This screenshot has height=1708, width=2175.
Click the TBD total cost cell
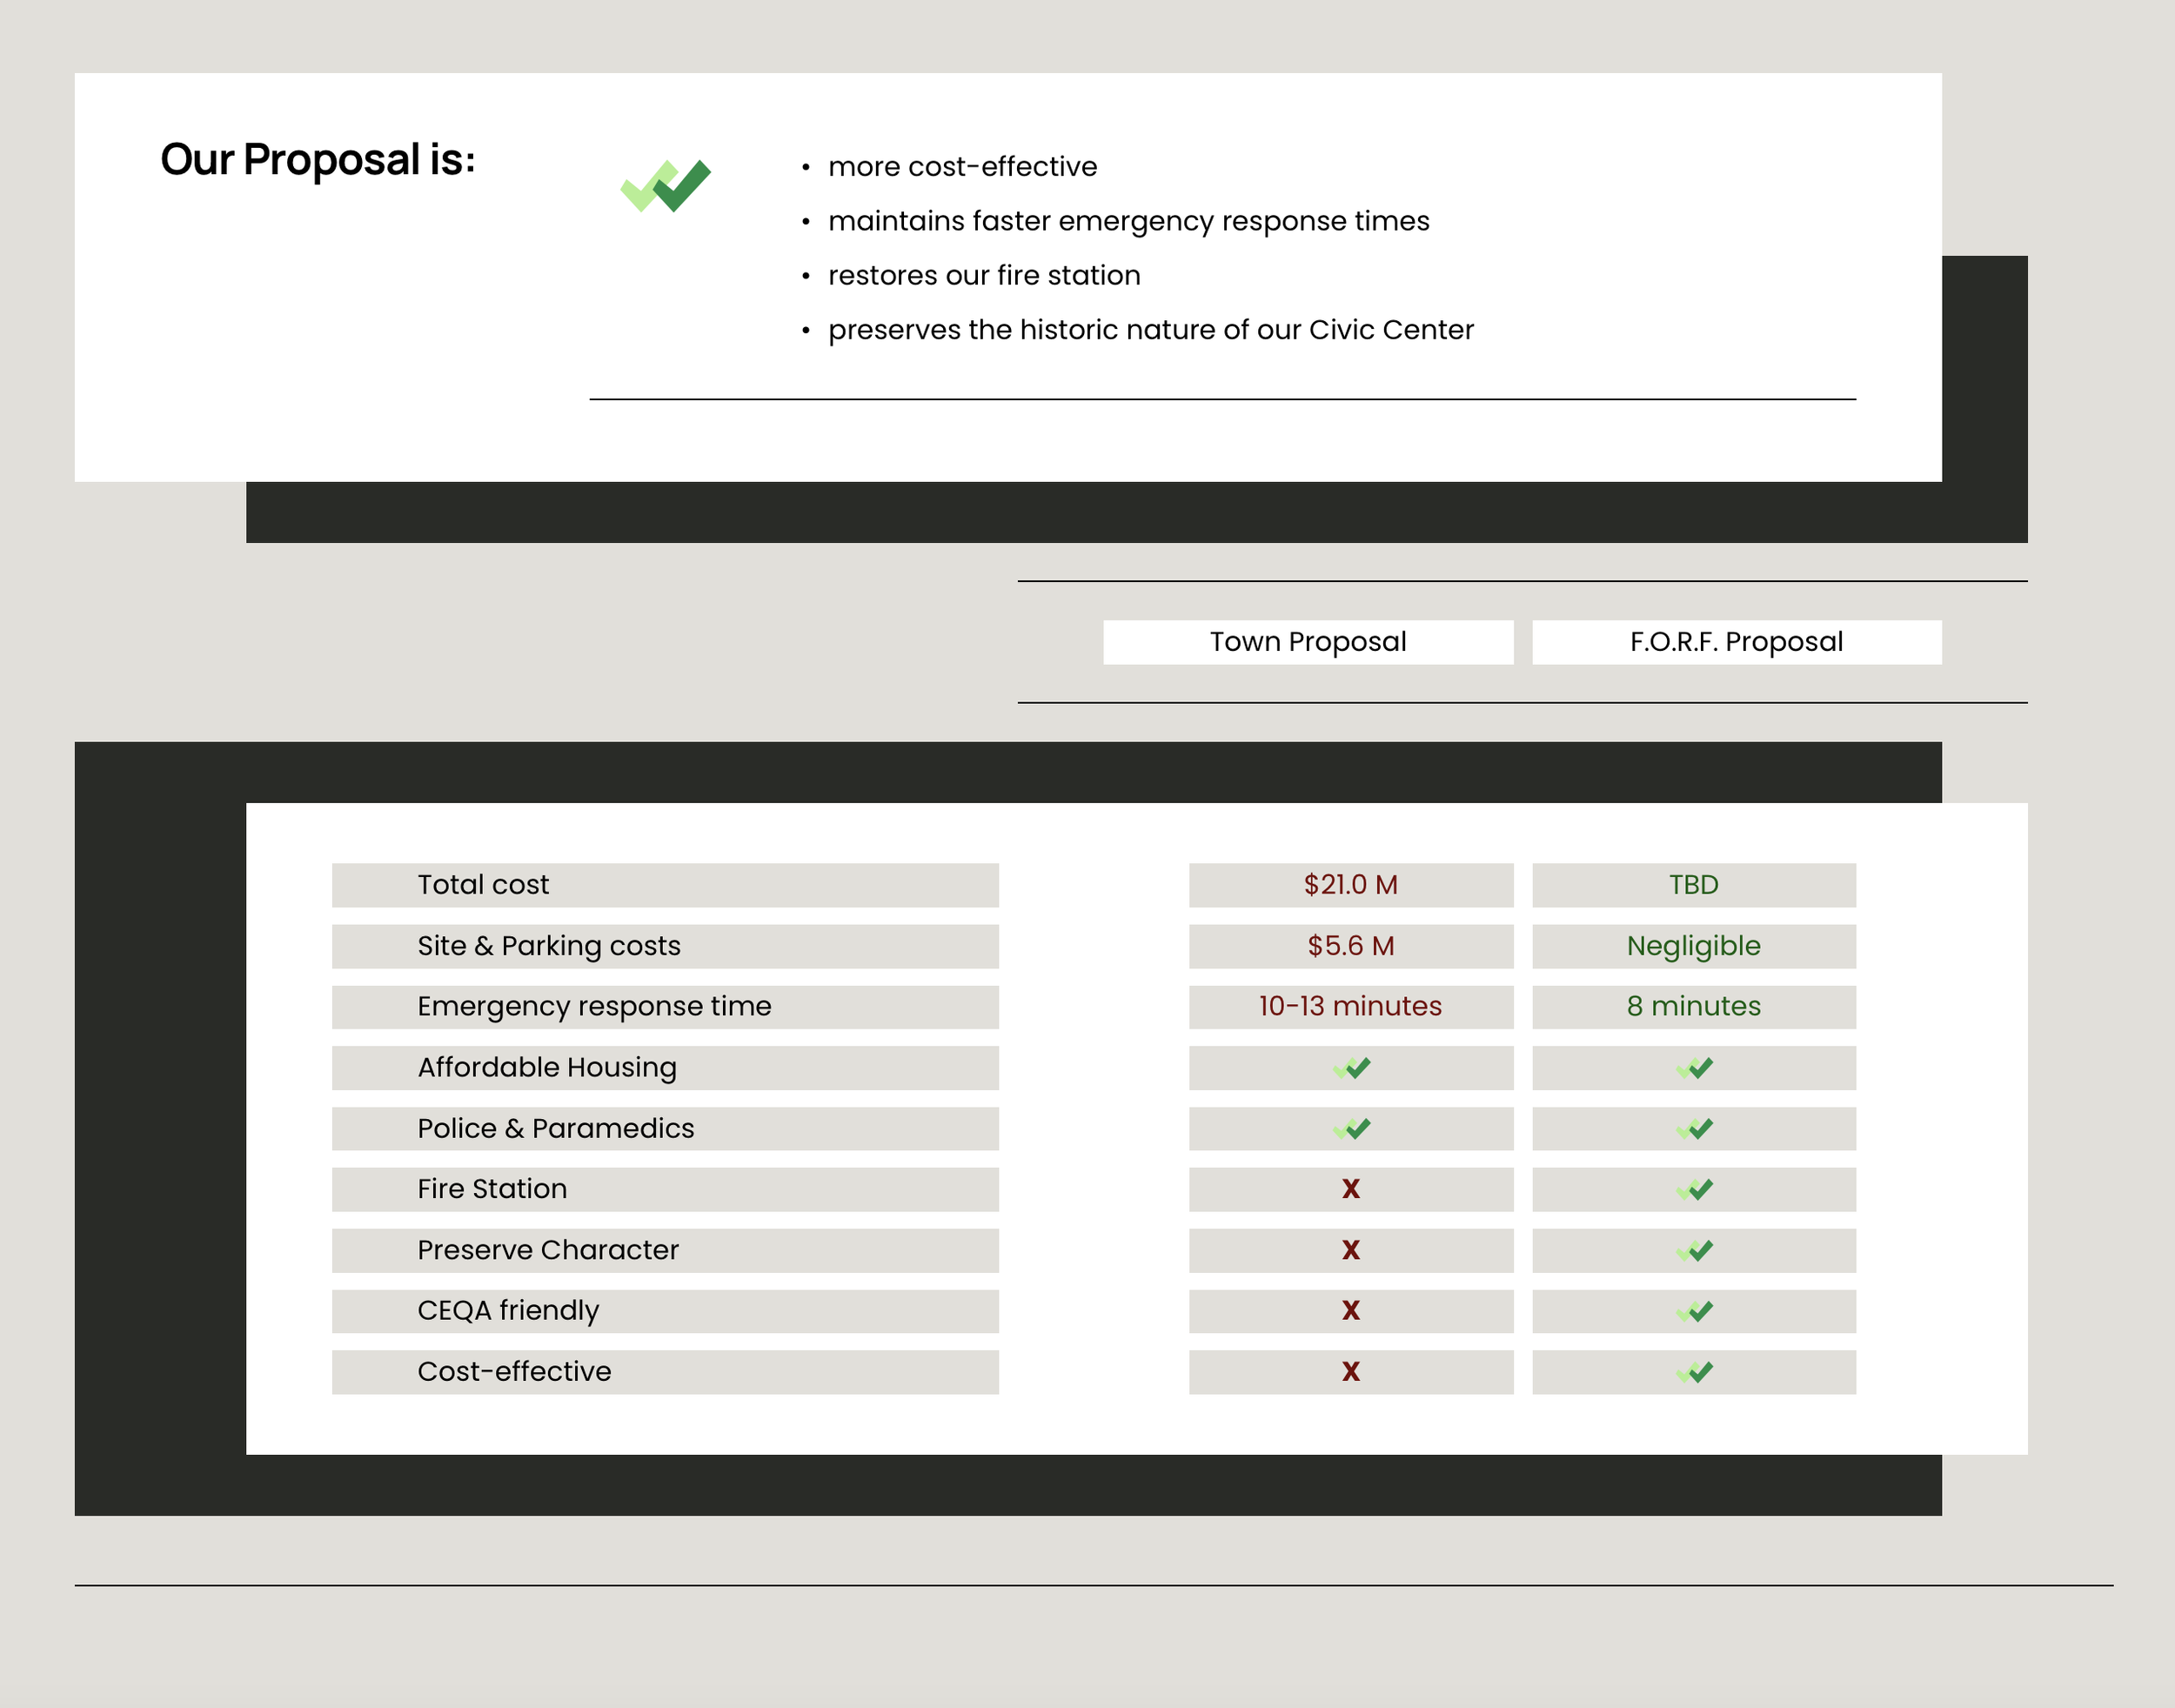pos(1694,885)
